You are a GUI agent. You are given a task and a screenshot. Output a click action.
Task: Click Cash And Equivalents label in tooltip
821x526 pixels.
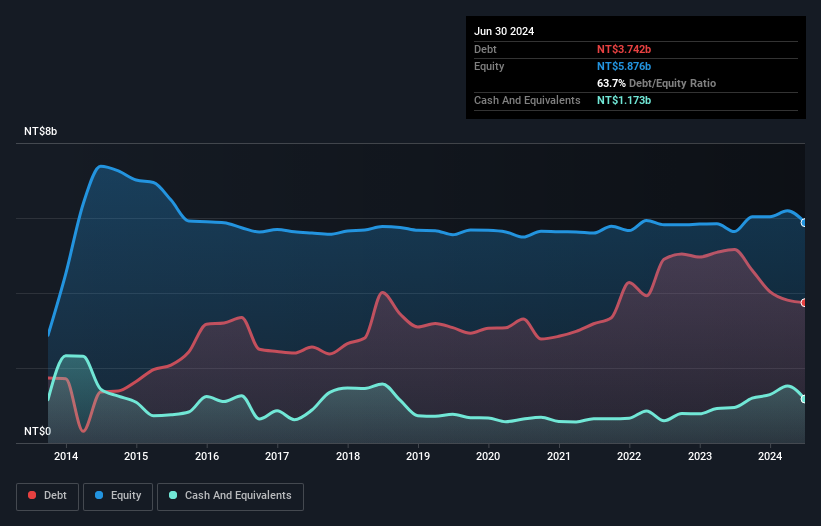coord(527,100)
